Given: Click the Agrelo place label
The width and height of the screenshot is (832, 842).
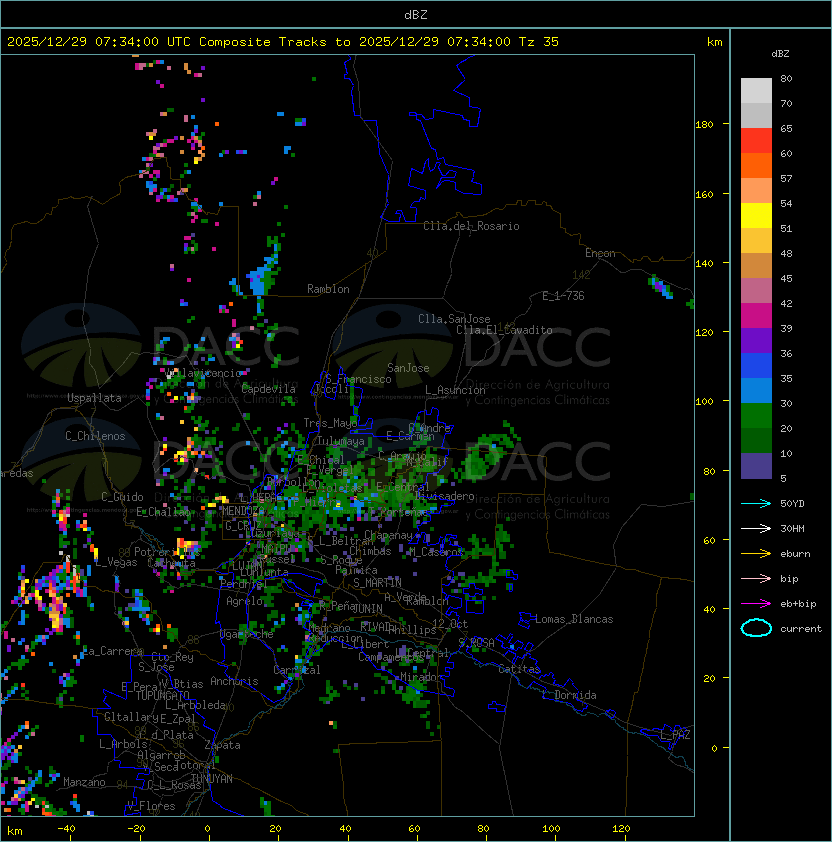Looking at the screenshot, I should click(x=244, y=601).
